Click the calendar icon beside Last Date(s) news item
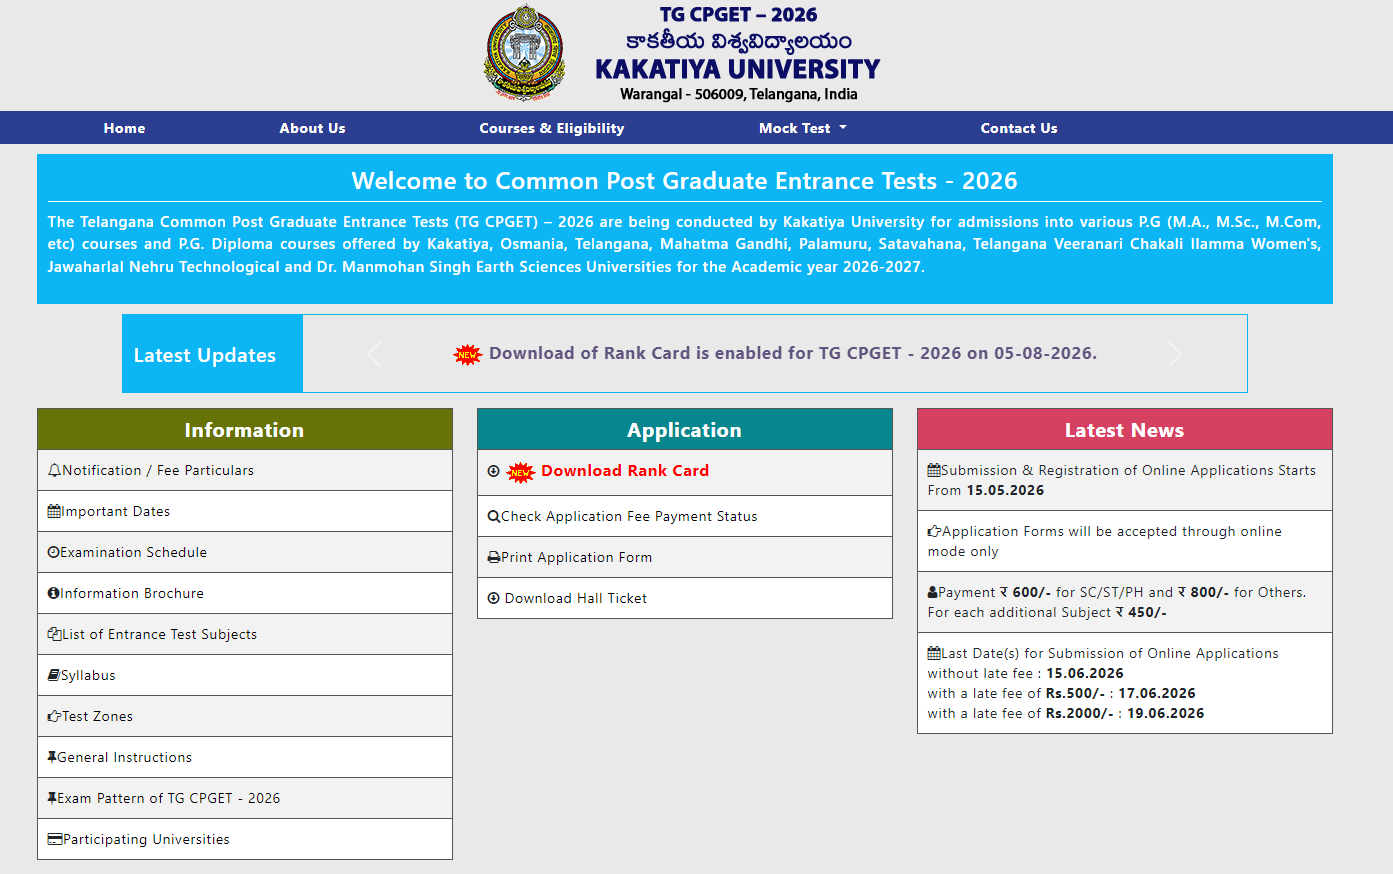The height and width of the screenshot is (874, 1393). click(x=934, y=653)
